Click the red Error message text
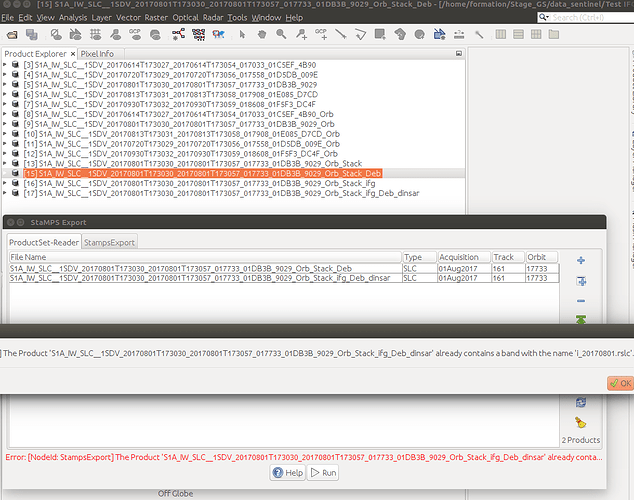 pos(304,457)
